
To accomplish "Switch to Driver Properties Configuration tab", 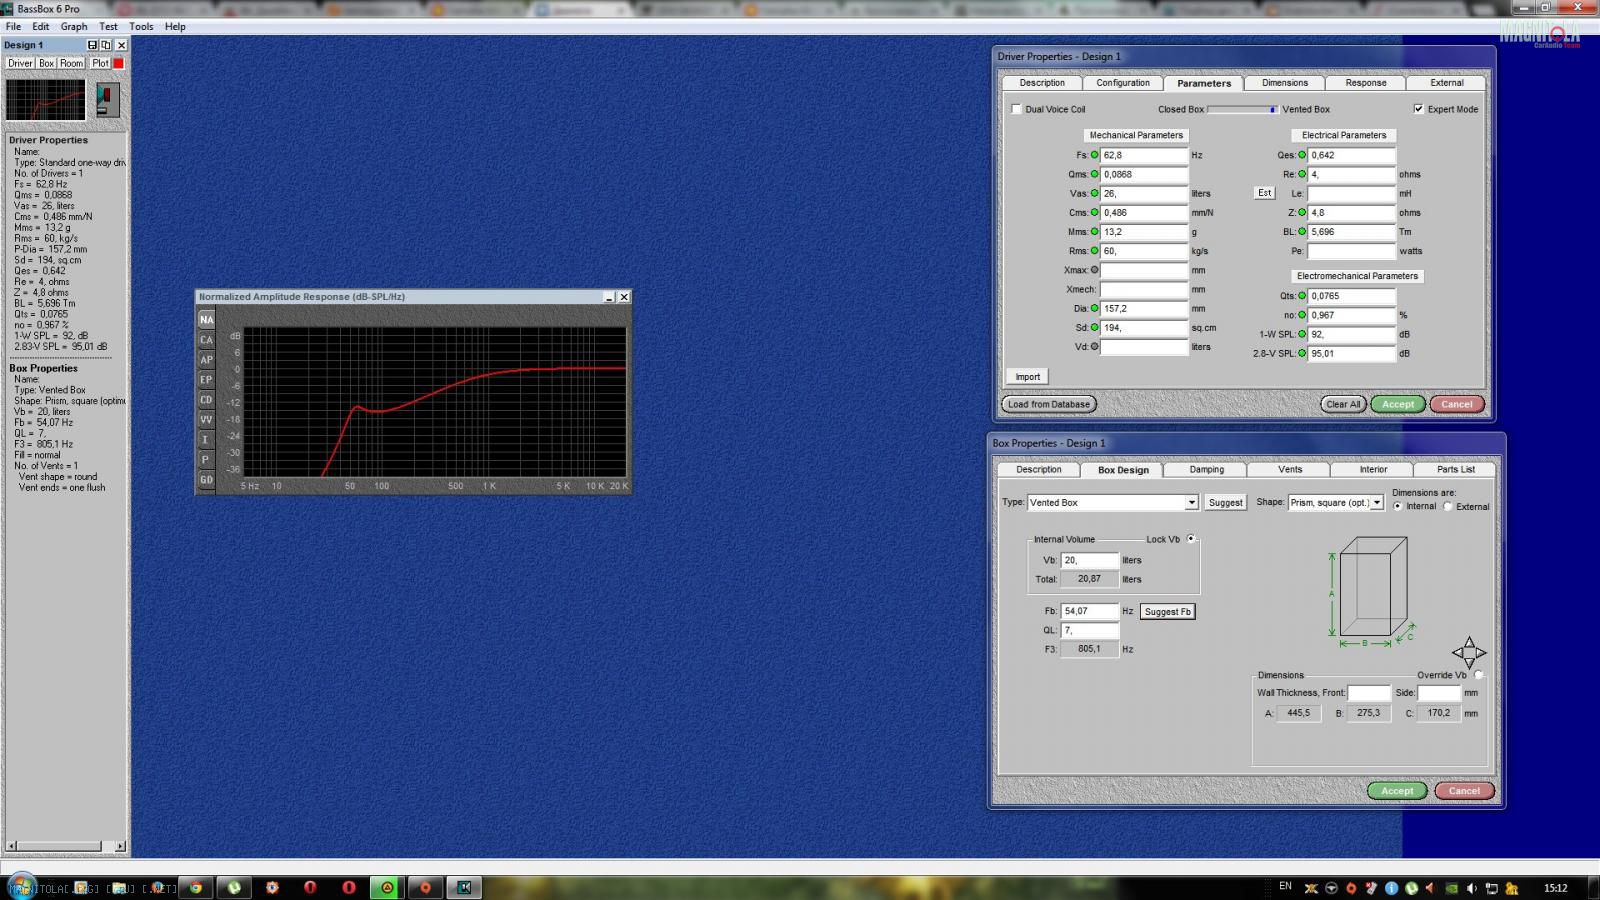I will pos(1123,83).
